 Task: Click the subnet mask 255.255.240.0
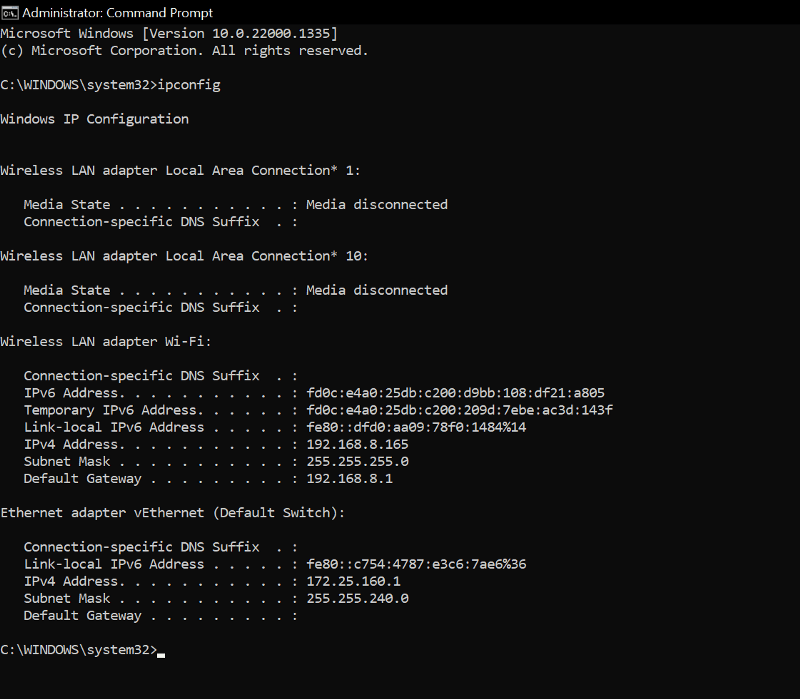[357, 598]
